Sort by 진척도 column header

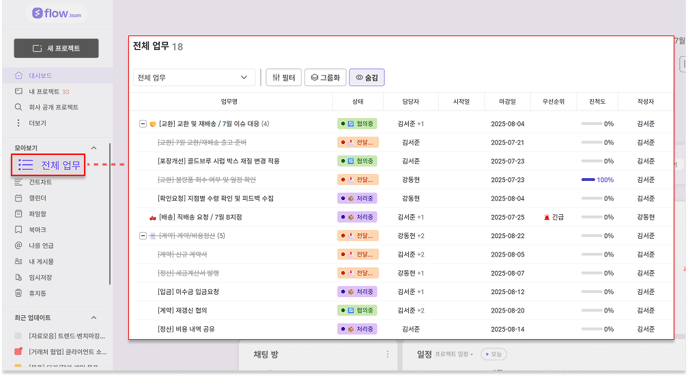(x=597, y=102)
